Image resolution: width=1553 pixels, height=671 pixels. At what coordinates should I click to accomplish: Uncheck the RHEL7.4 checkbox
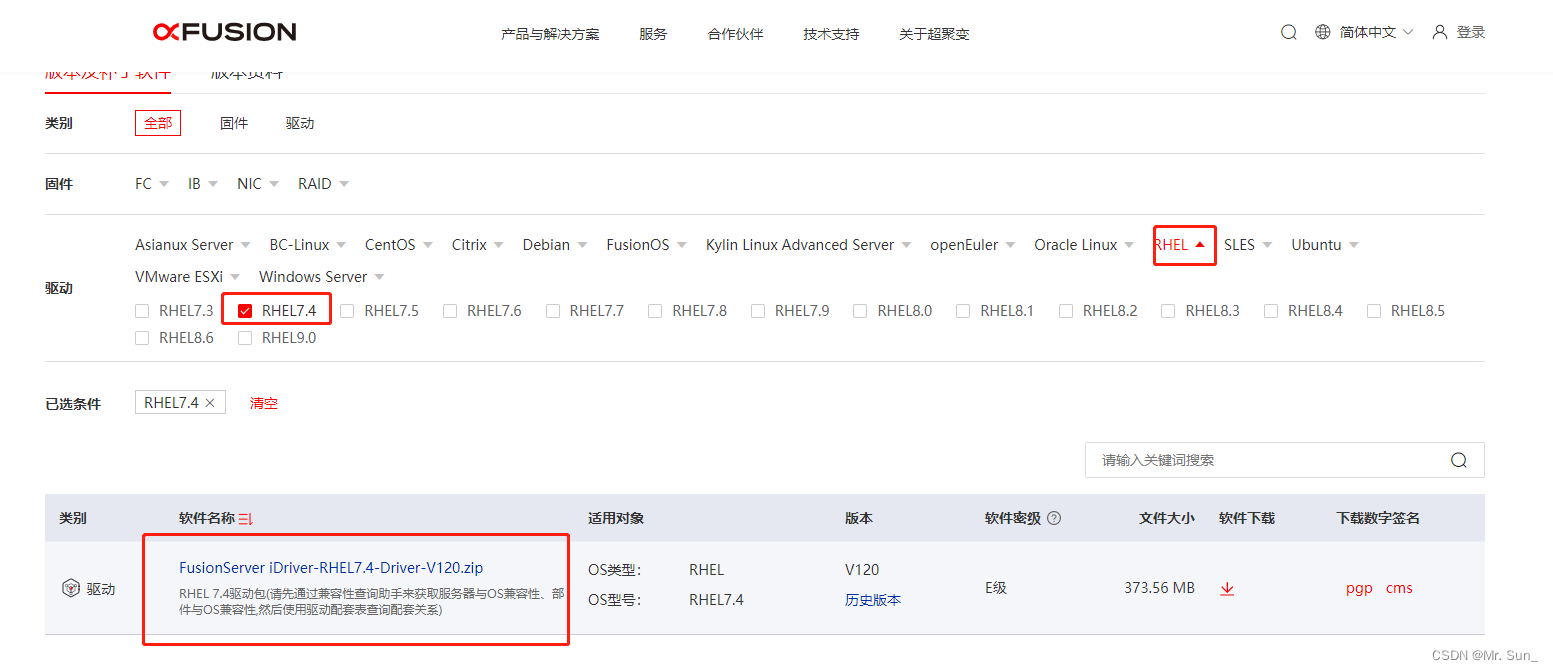click(x=245, y=311)
